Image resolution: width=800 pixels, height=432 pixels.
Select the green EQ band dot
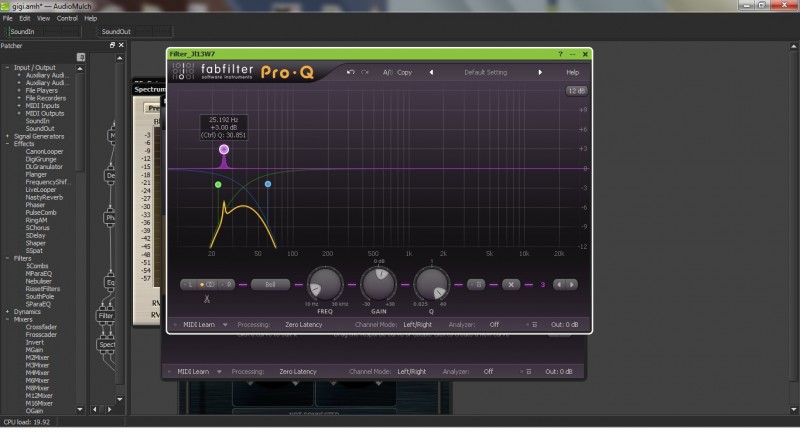pos(218,185)
